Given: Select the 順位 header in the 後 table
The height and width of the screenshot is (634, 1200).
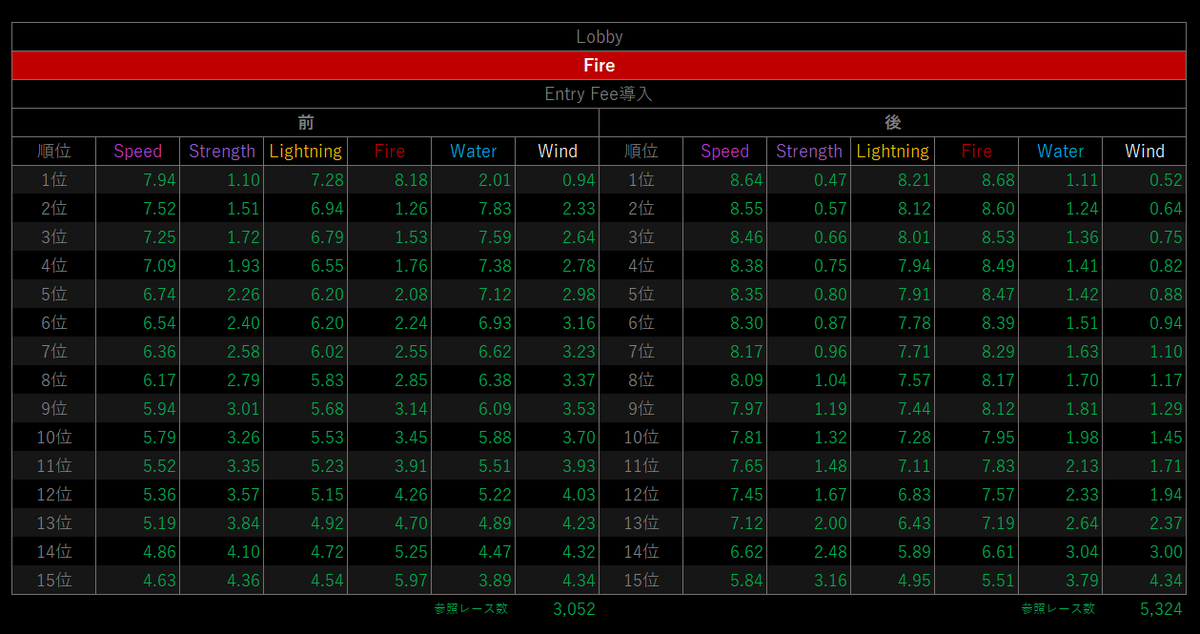Looking at the screenshot, I should pyautogui.click(x=641, y=151).
